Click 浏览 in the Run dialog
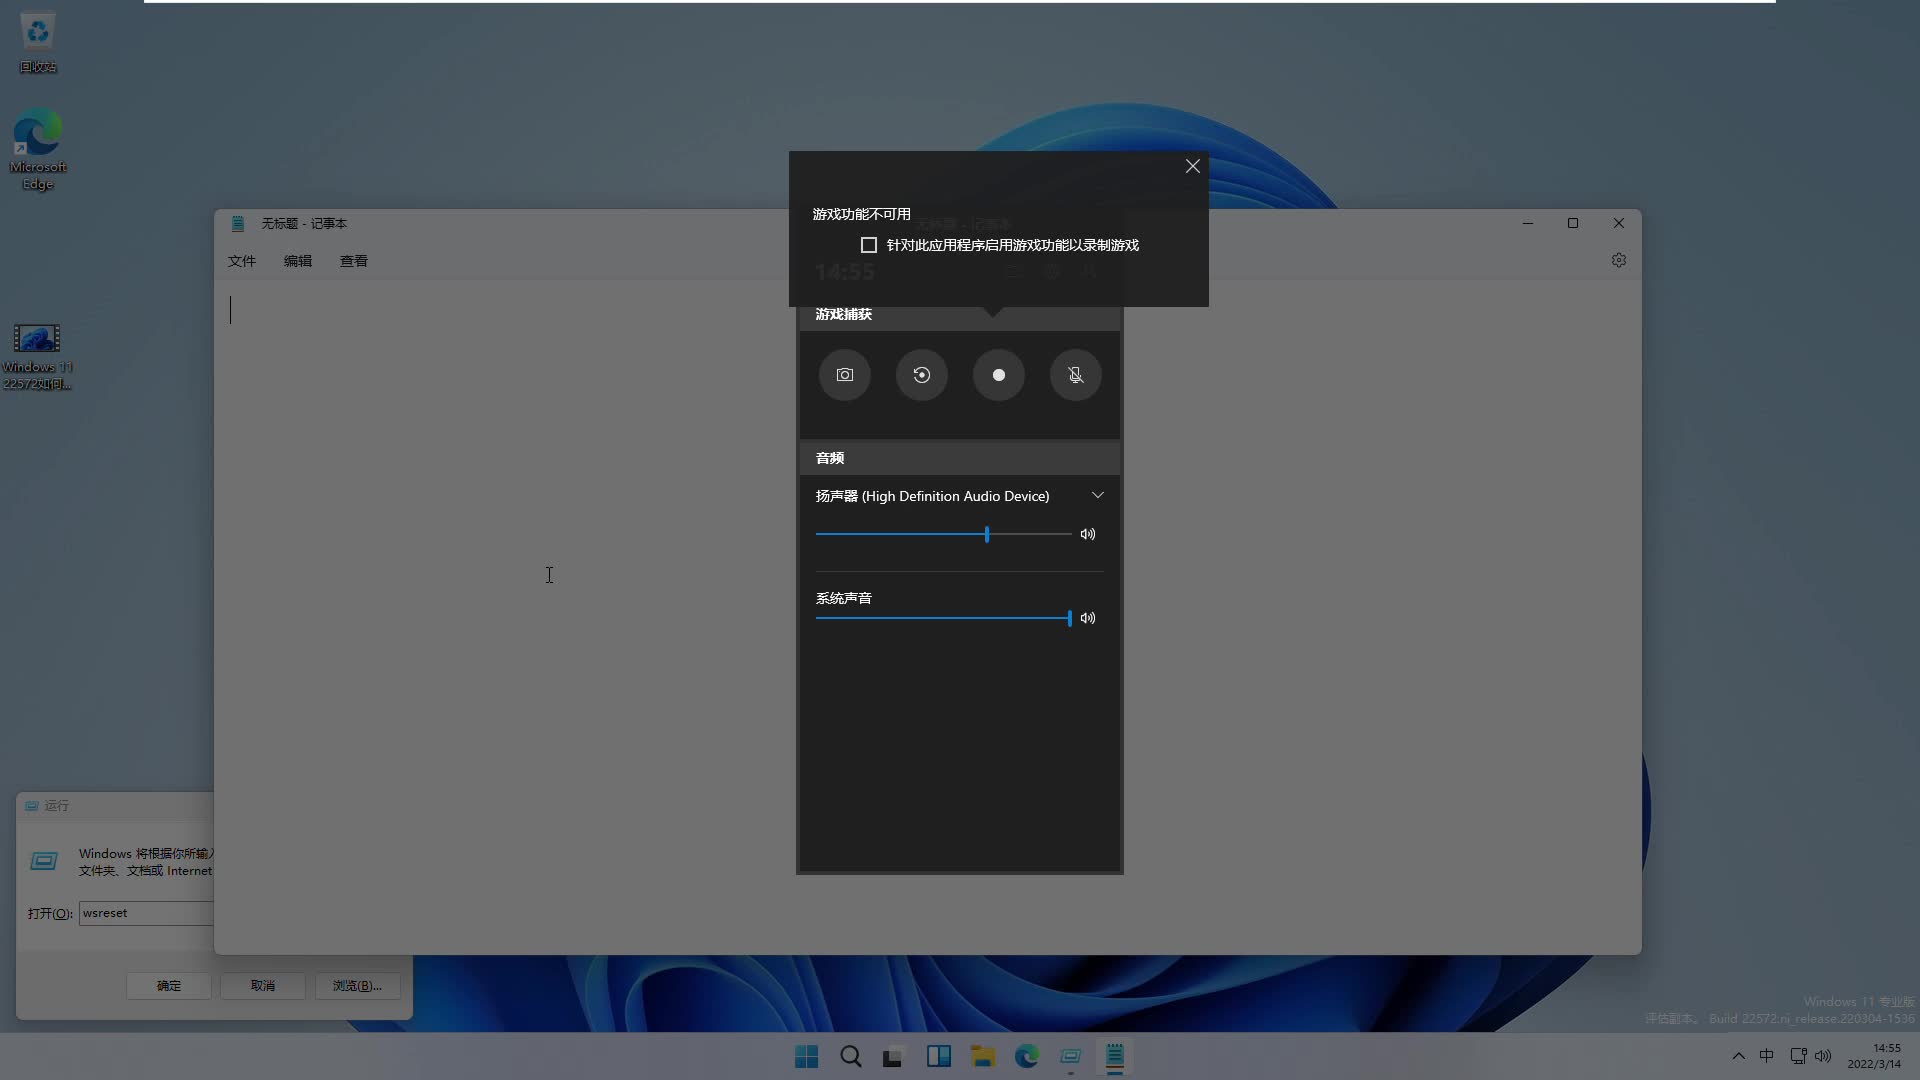 point(357,986)
